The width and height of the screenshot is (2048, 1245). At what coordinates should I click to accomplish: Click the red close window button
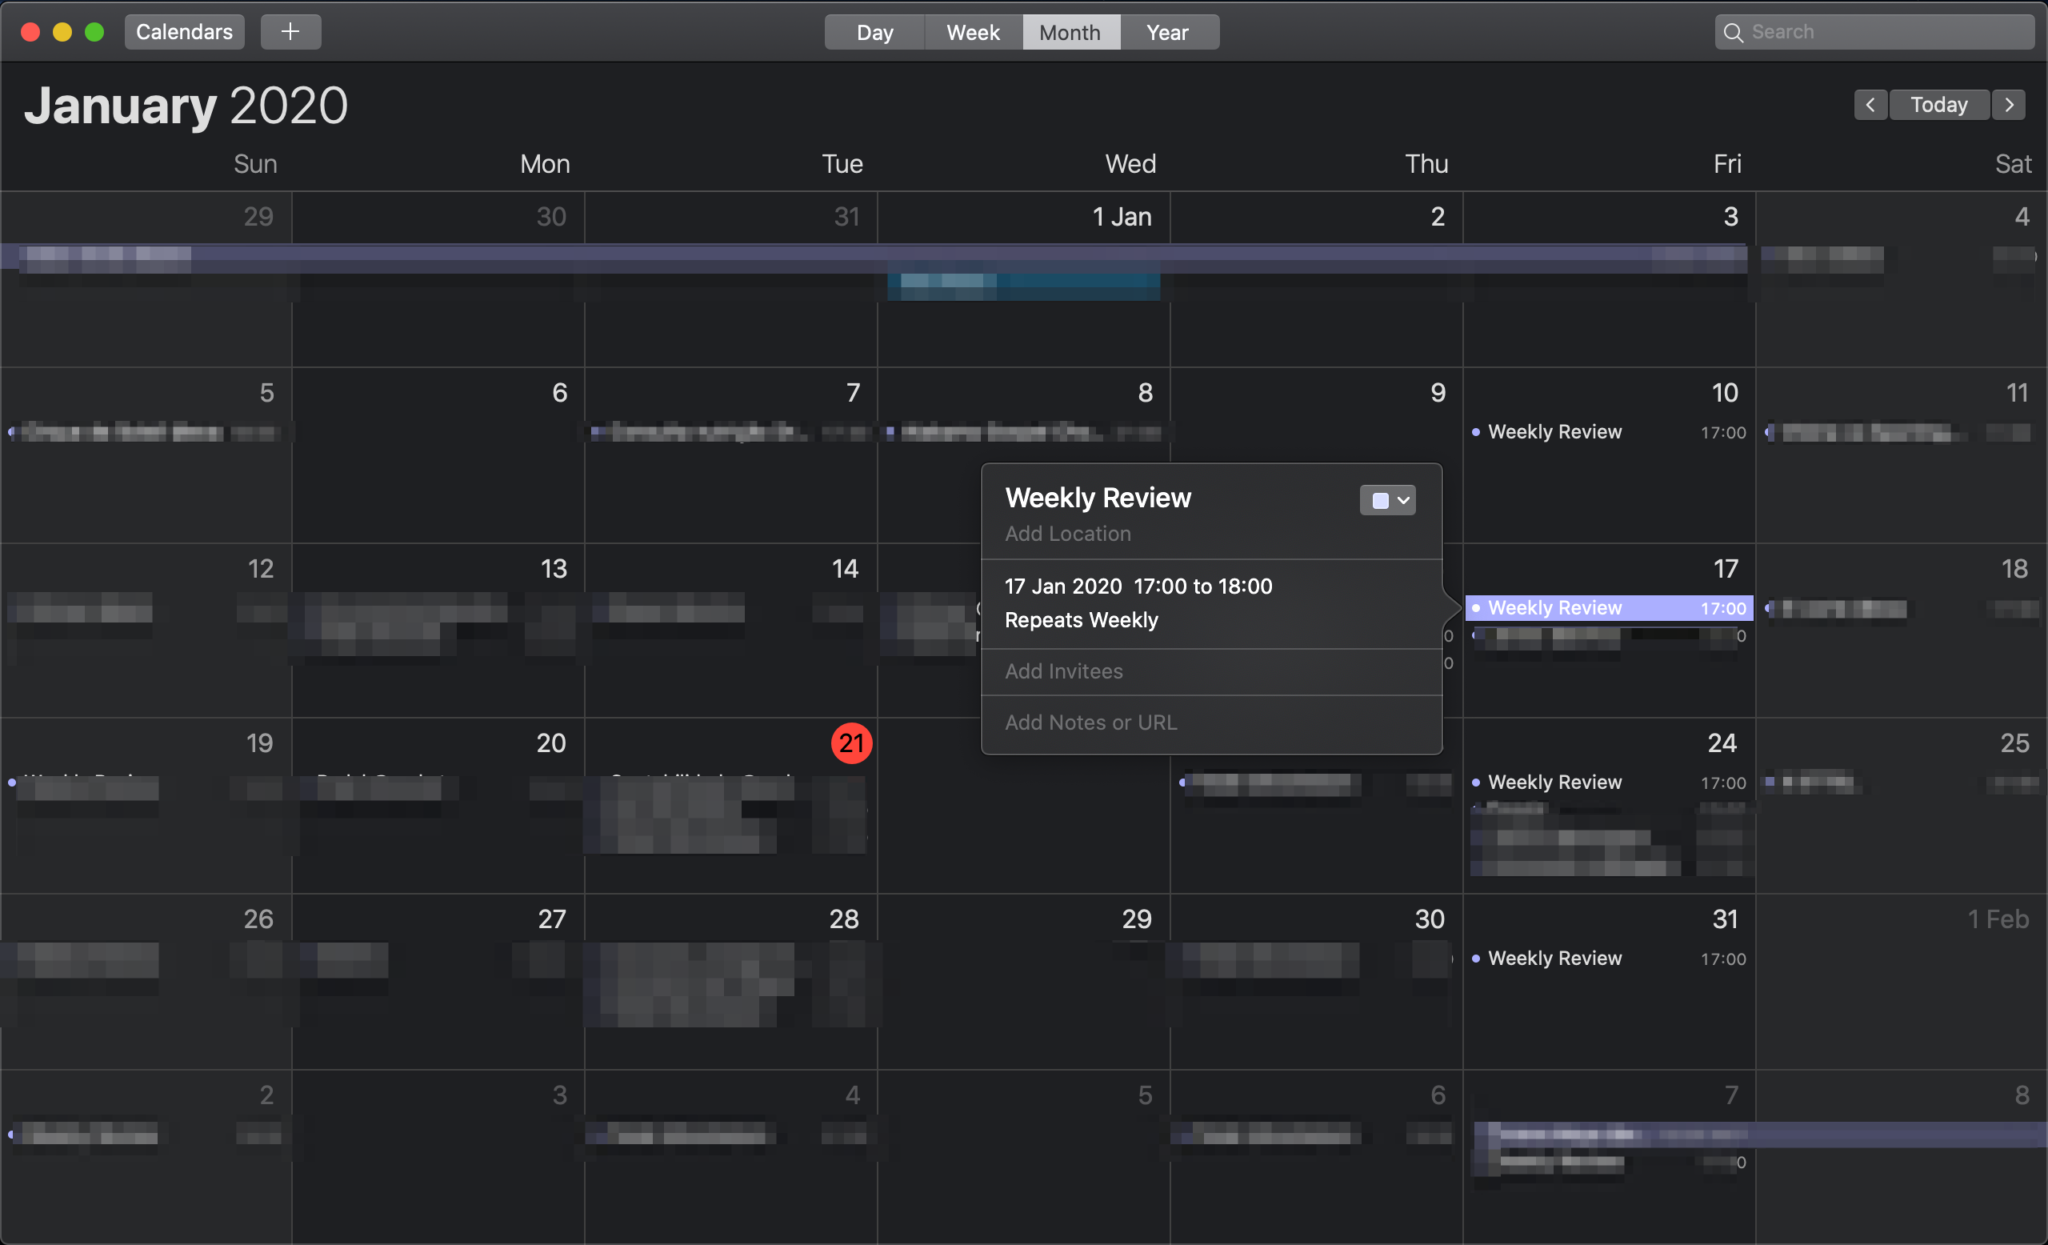30,32
